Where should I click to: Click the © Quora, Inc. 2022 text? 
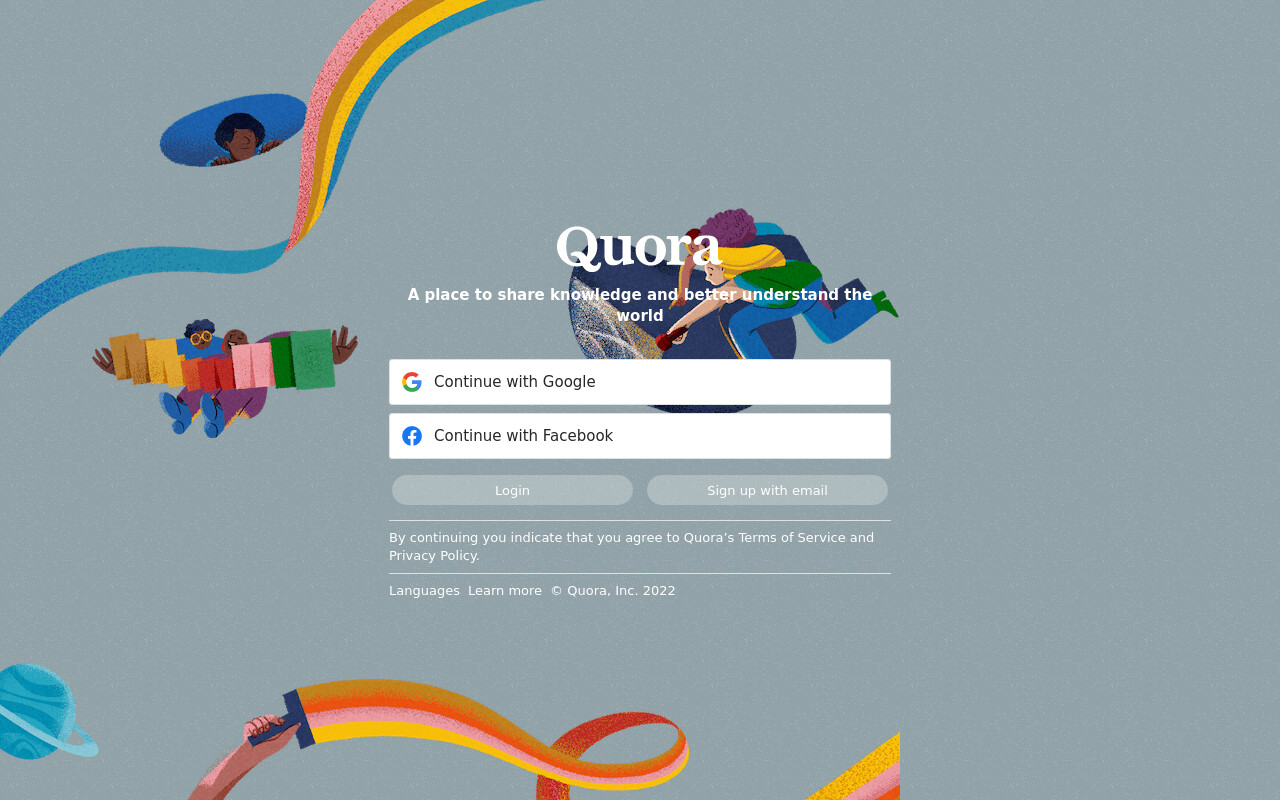click(x=613, y=591)
